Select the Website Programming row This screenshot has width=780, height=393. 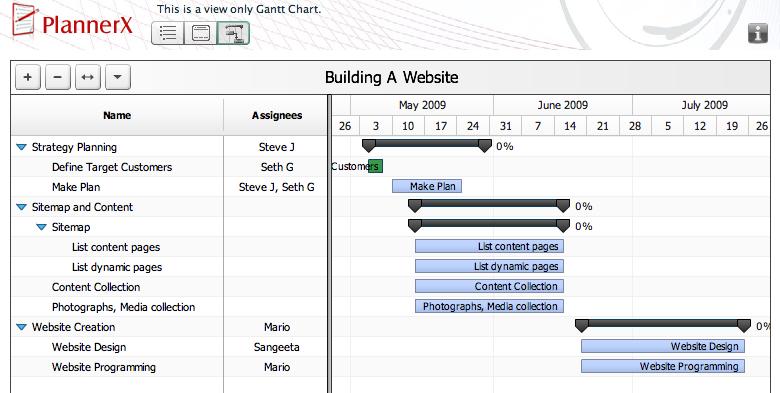click(169, 367)
